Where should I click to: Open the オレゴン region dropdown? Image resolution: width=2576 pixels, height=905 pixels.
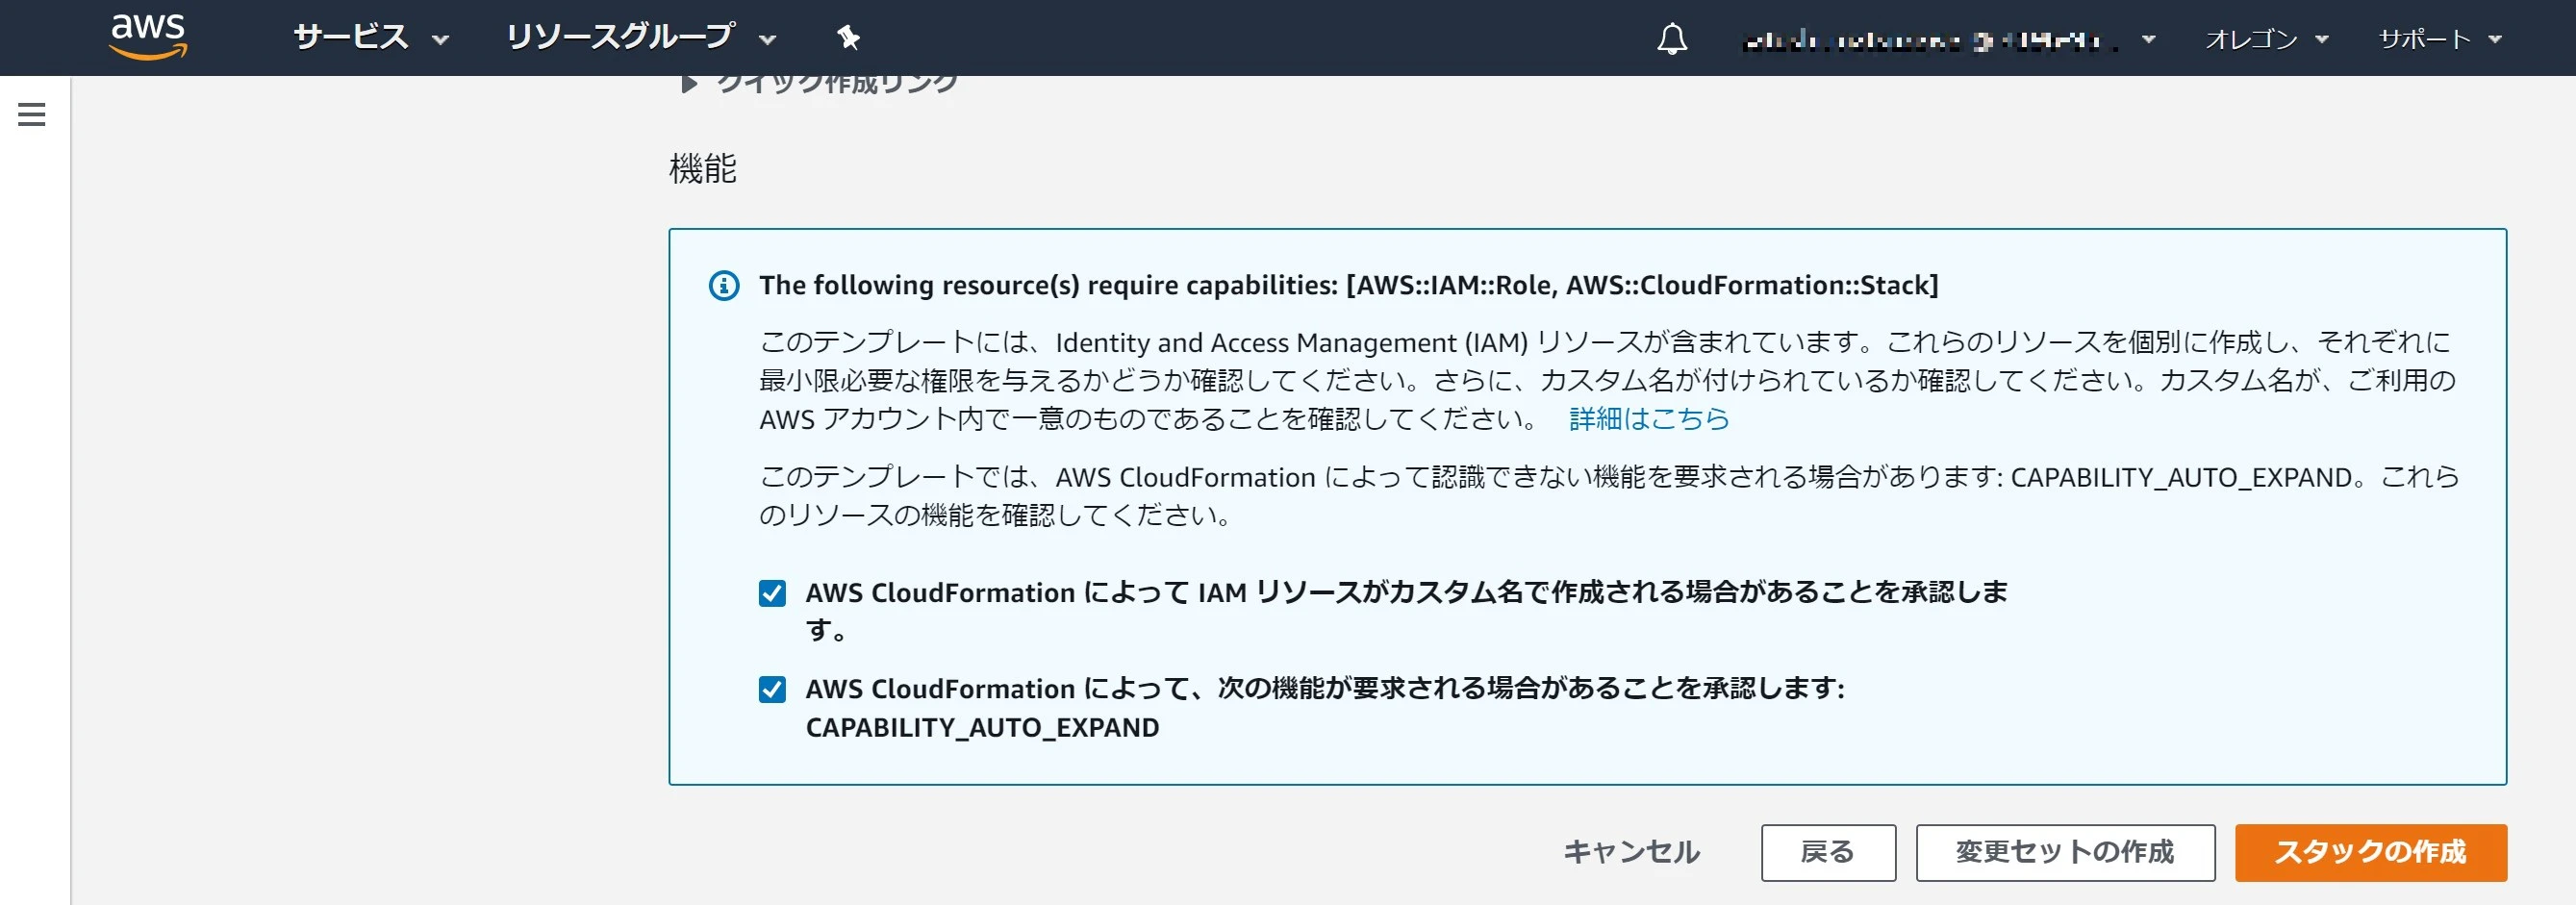[2267, 39]
